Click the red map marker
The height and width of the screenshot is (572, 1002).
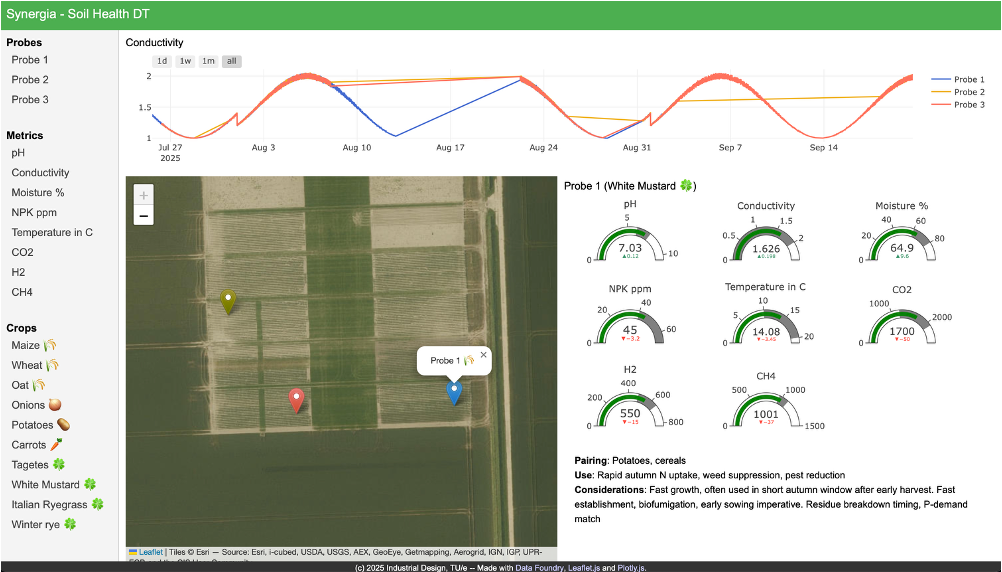pos(296,401)
